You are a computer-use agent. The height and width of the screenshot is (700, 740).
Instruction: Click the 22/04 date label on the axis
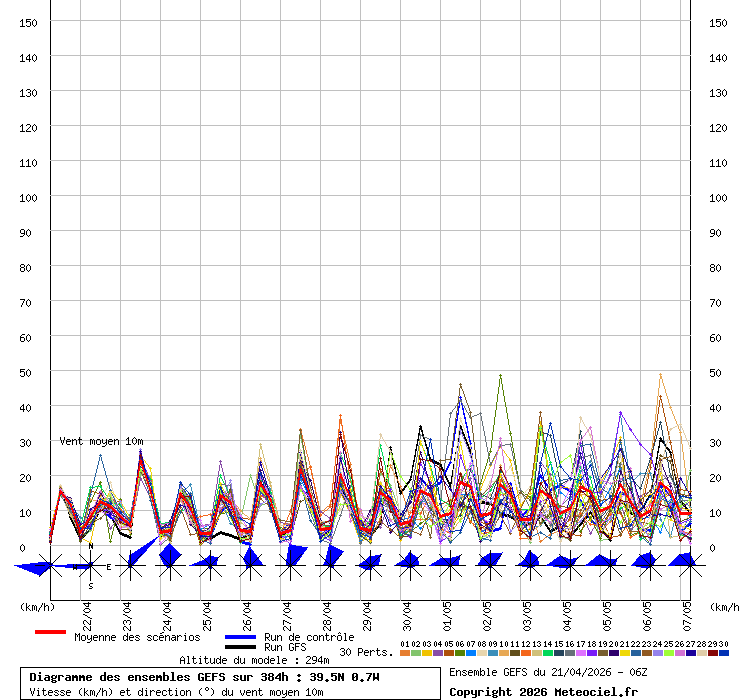click(87, 611)
